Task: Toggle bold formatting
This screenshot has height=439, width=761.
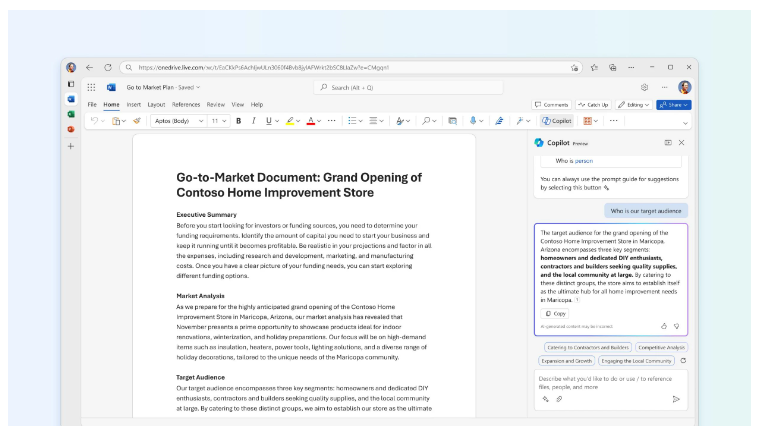Action: point(238,121)
